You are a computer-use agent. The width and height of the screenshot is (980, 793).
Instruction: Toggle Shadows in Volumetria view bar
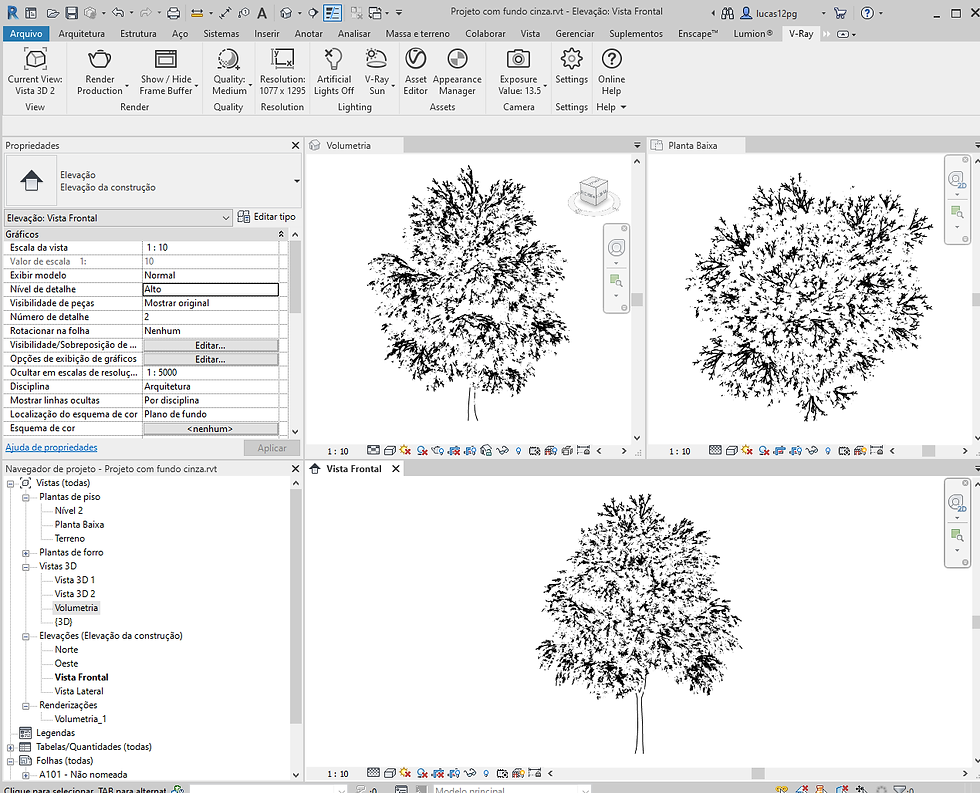click(422, 451)
